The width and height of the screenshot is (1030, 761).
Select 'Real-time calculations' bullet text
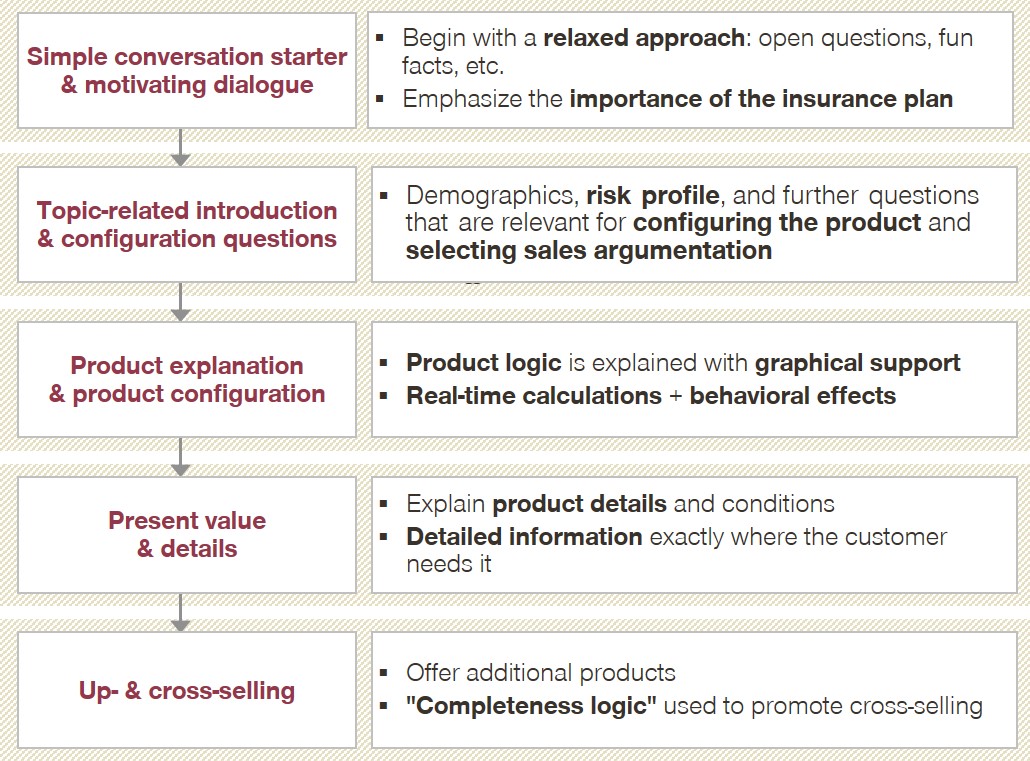tap(534, 396)
